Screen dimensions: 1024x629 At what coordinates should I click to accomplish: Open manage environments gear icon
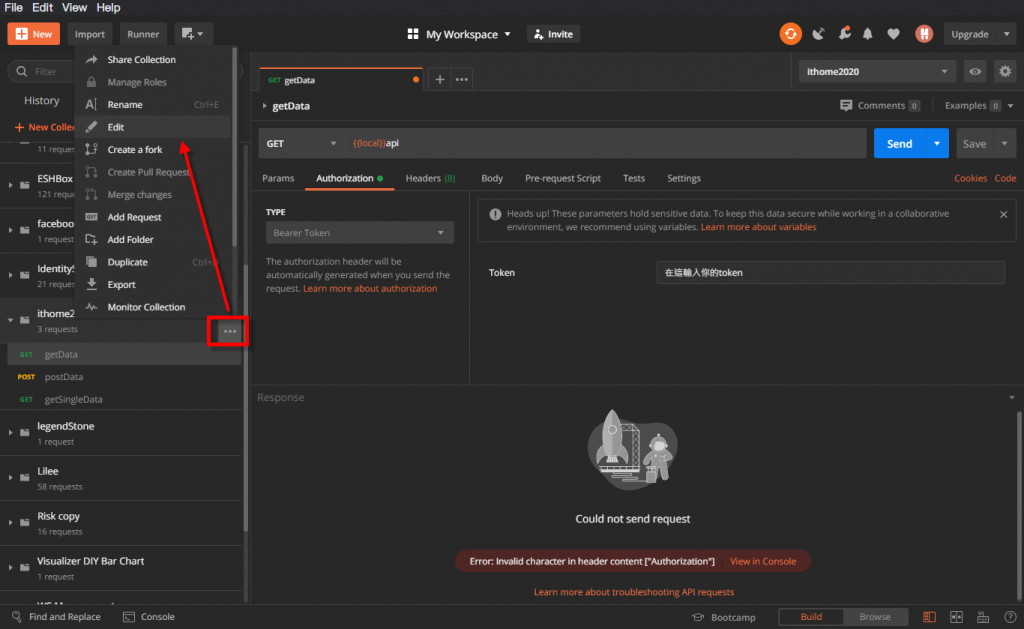point(1005,72)
